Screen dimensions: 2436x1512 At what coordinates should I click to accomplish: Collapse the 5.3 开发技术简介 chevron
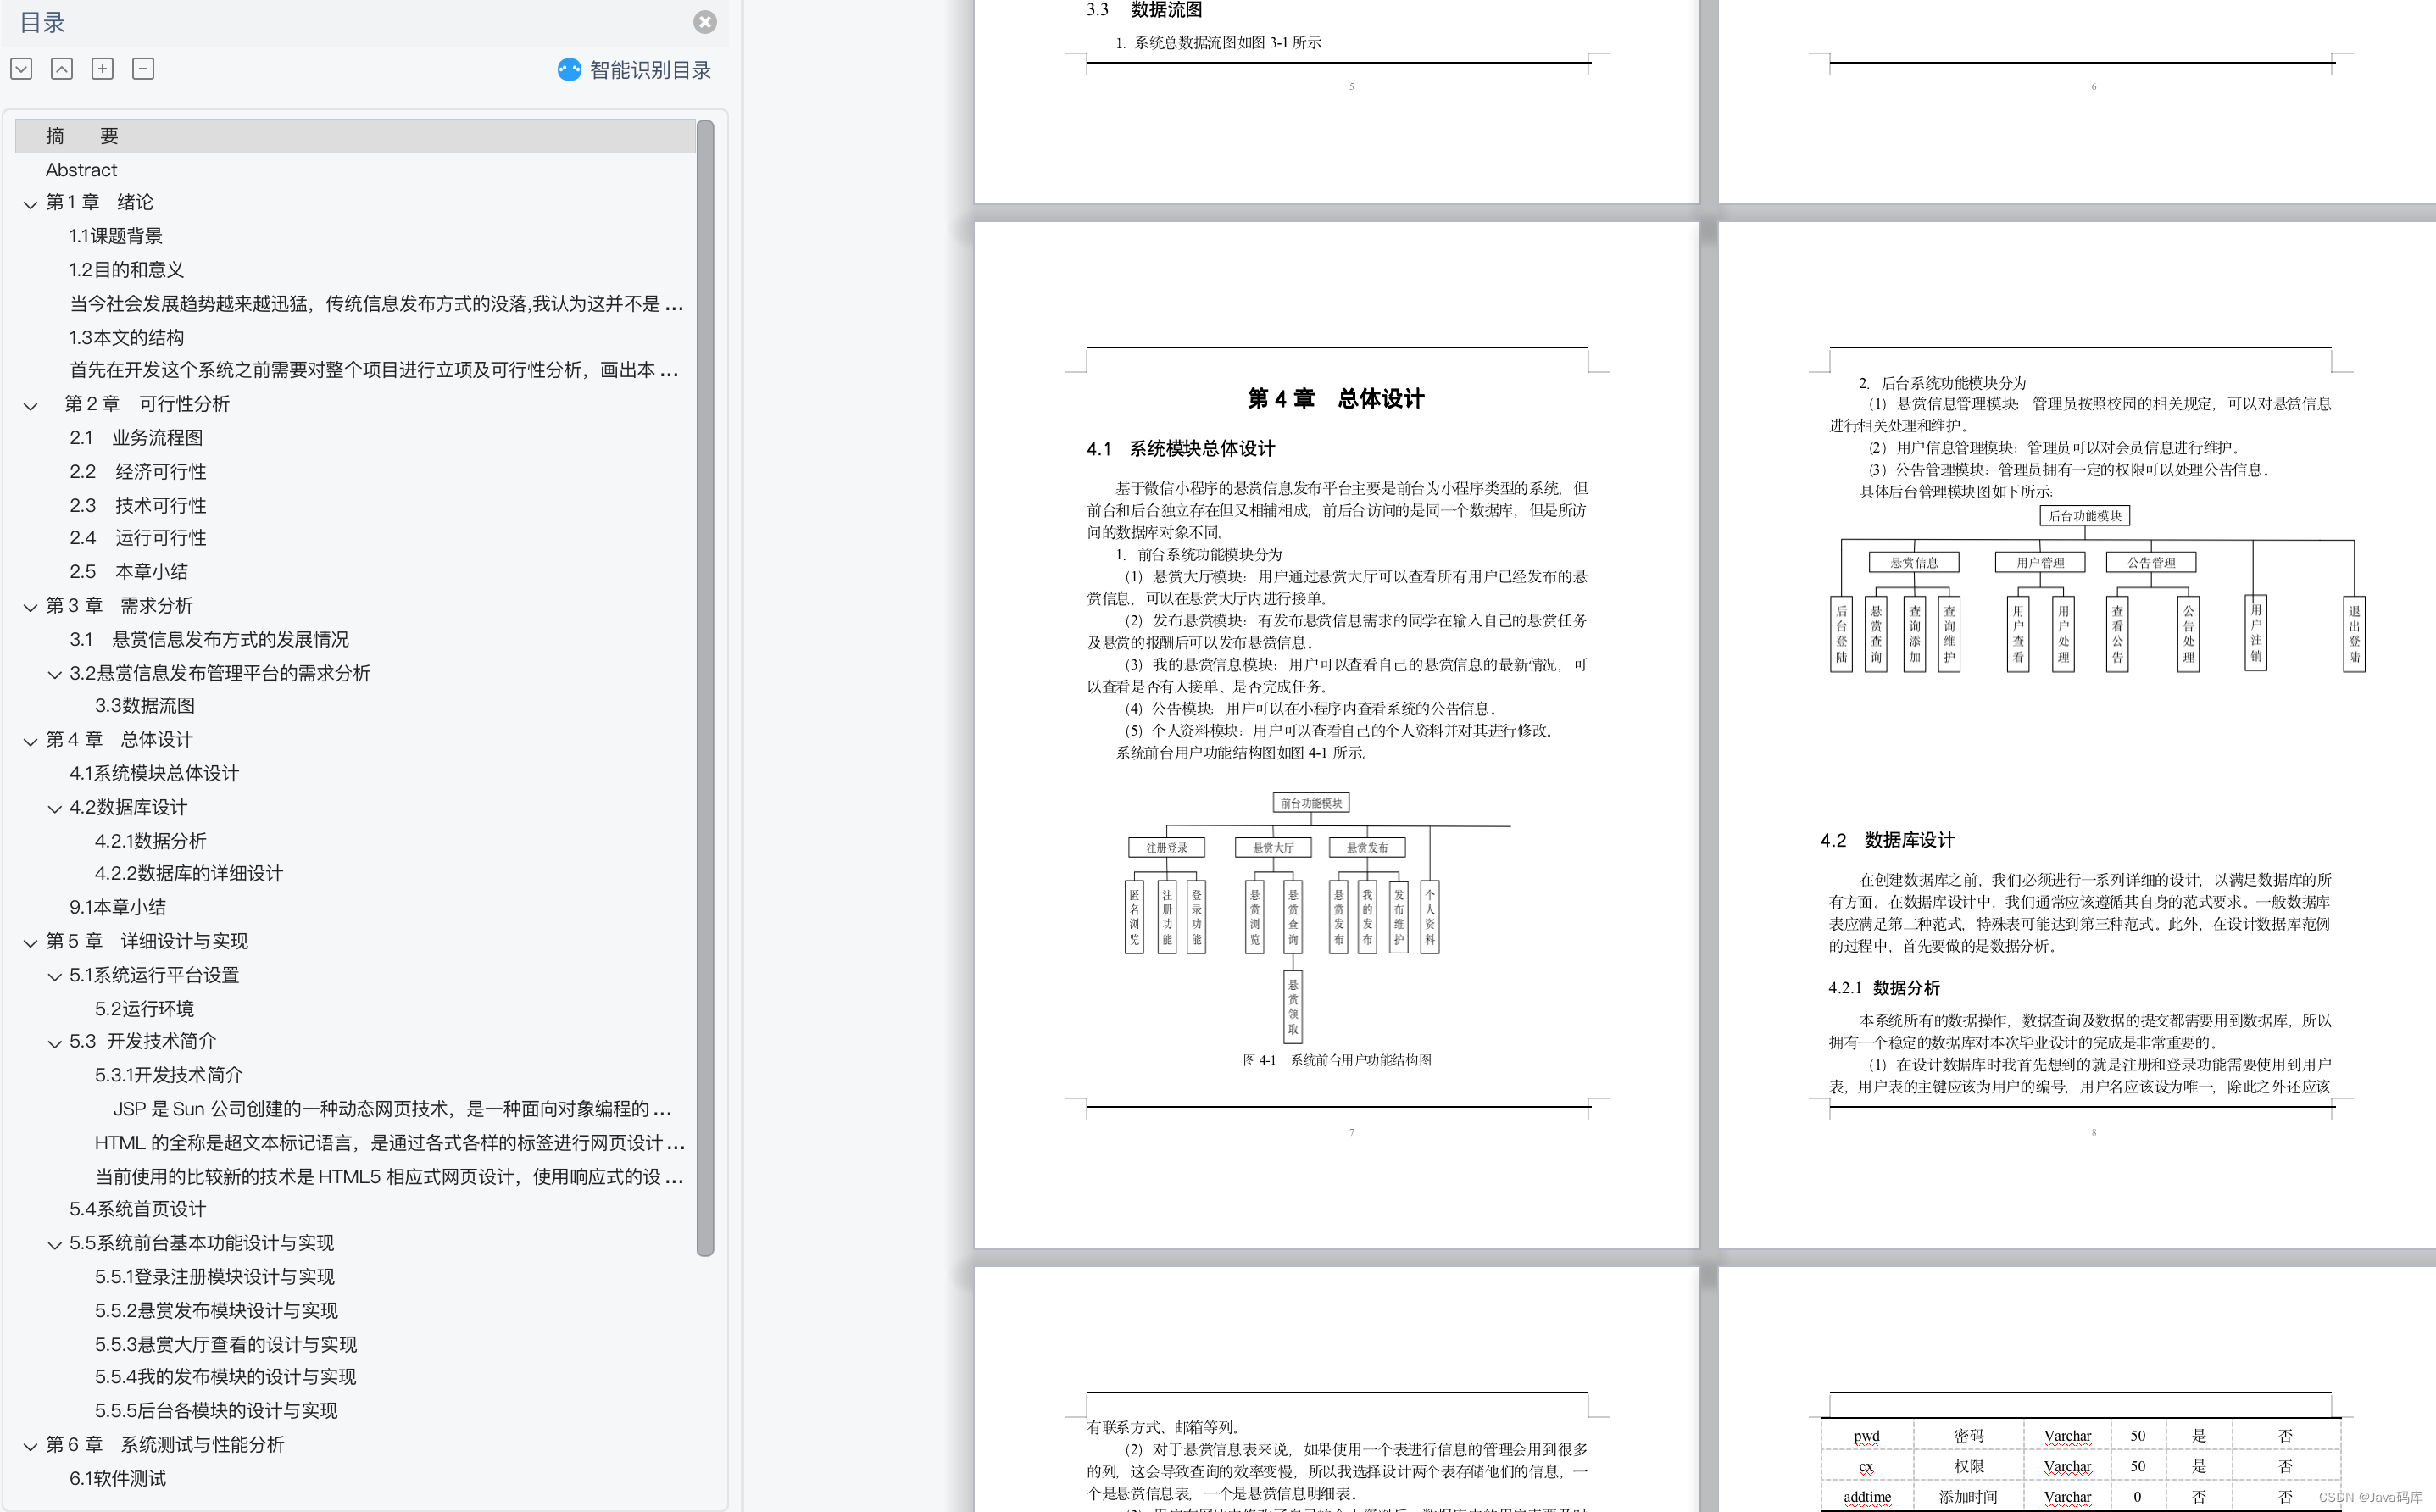[x=55, y=1043]
